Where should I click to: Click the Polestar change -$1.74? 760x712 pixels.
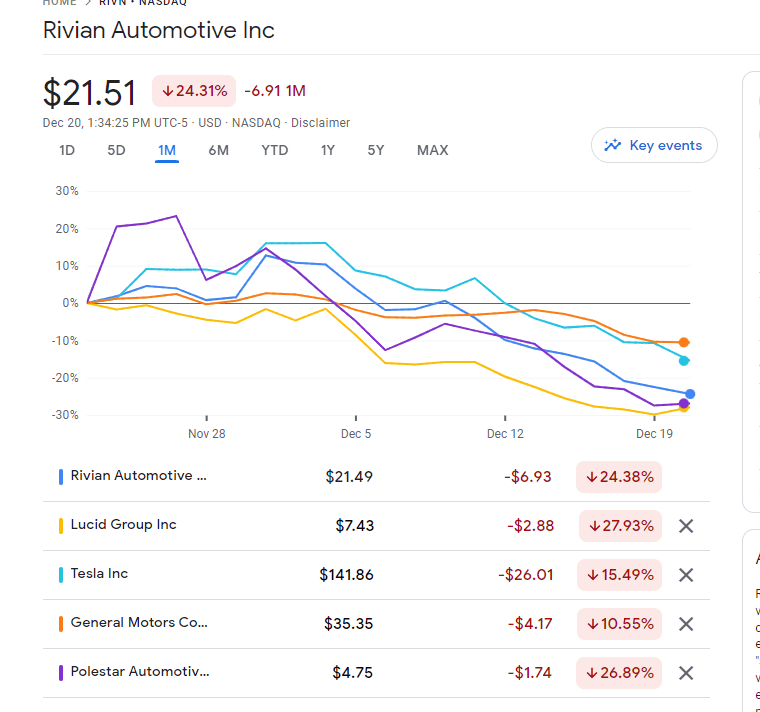(529, 673)
